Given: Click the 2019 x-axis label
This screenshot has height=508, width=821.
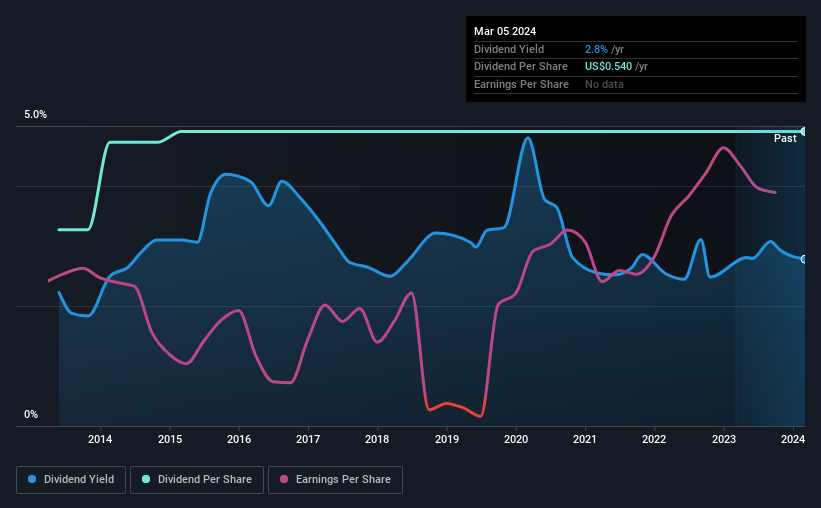Looking at the screenshot, I should (447, 439).
